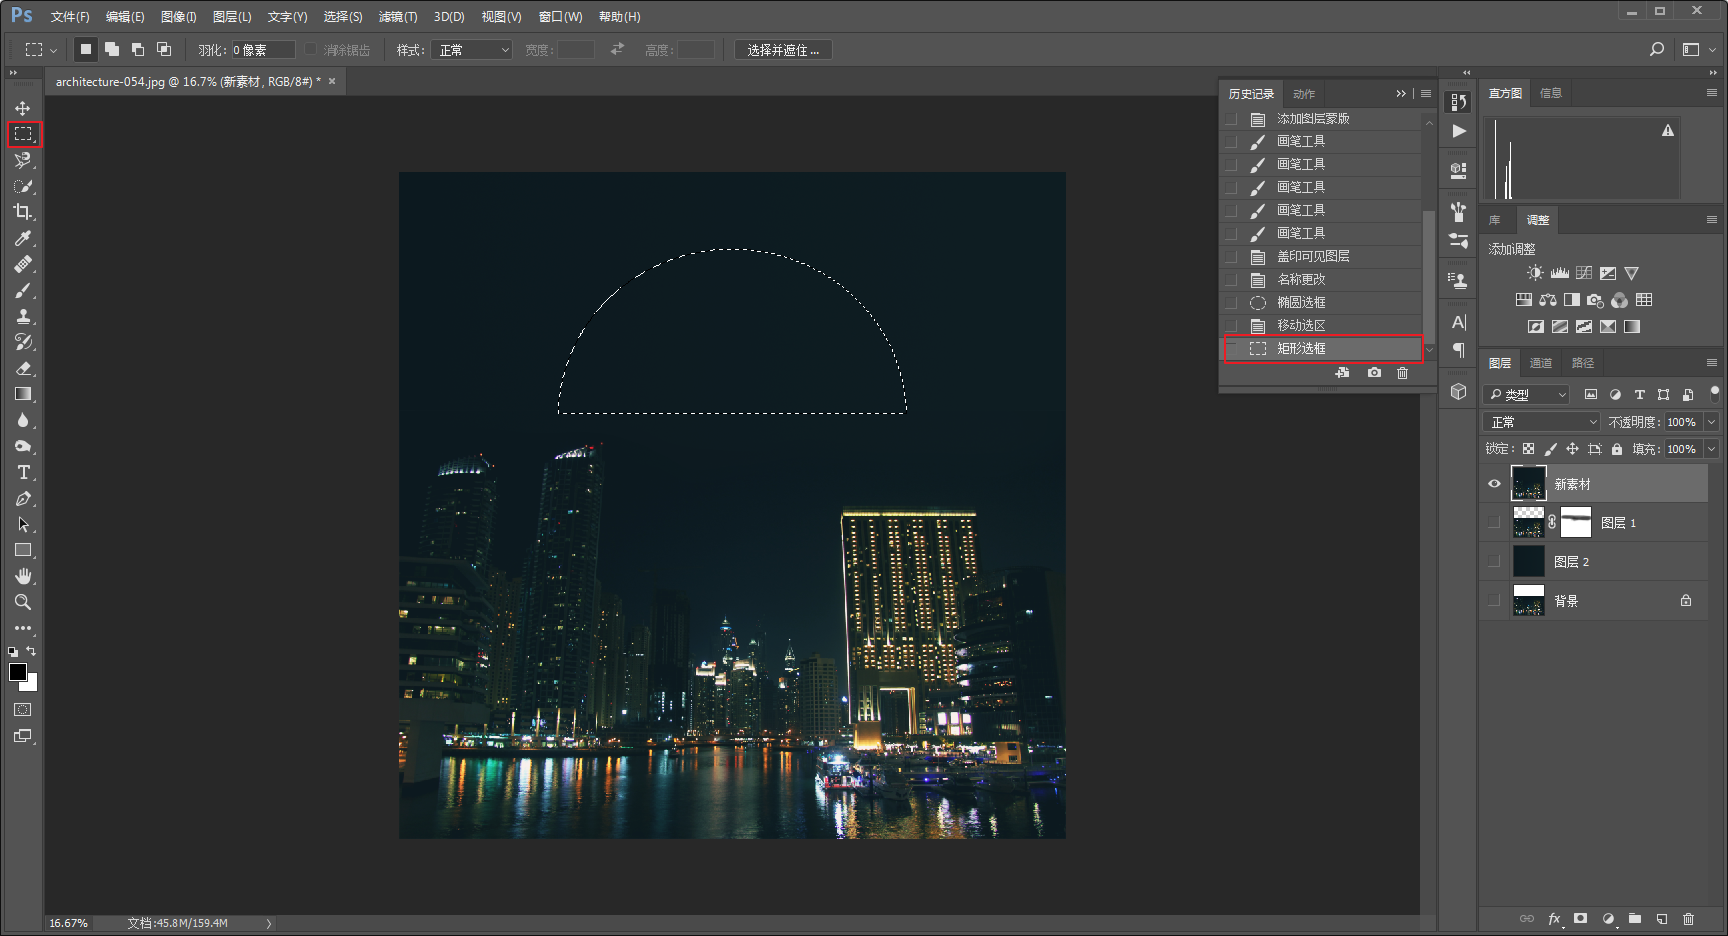Select the 添加图层蒙版 history state
1728x936 pixels.
(1322, 118)
